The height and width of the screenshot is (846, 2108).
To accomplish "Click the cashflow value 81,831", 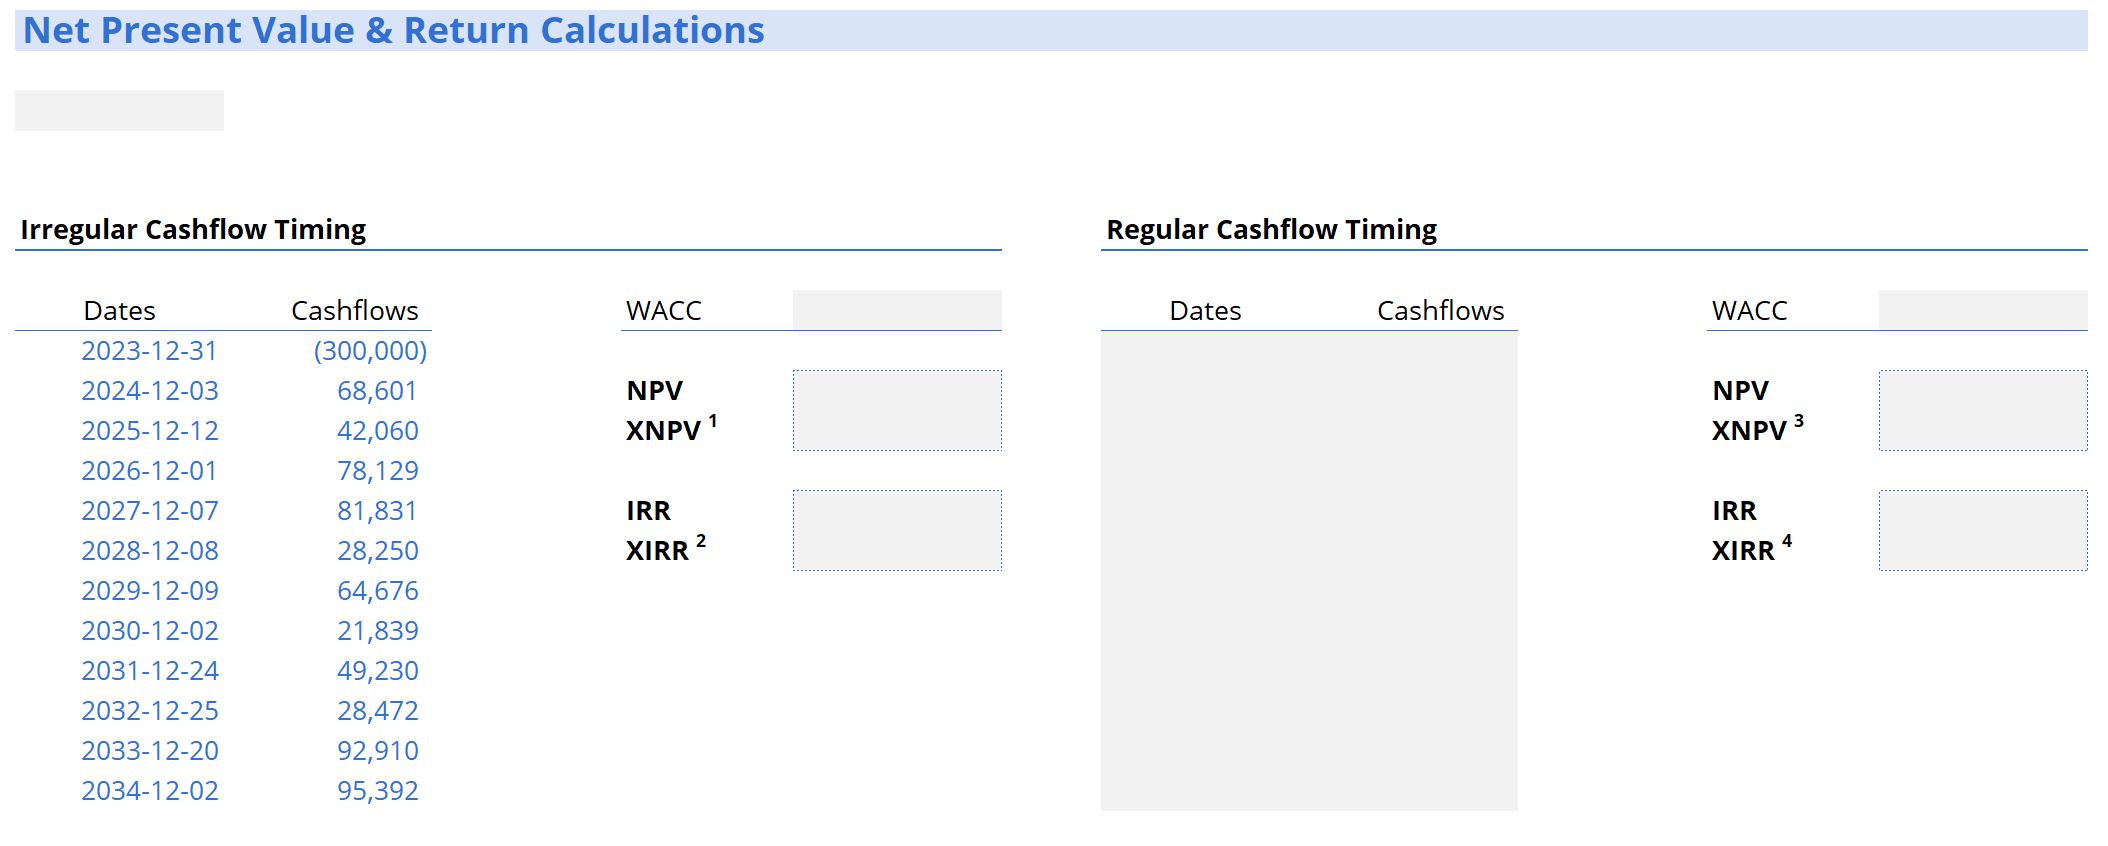I will (377, 511).
